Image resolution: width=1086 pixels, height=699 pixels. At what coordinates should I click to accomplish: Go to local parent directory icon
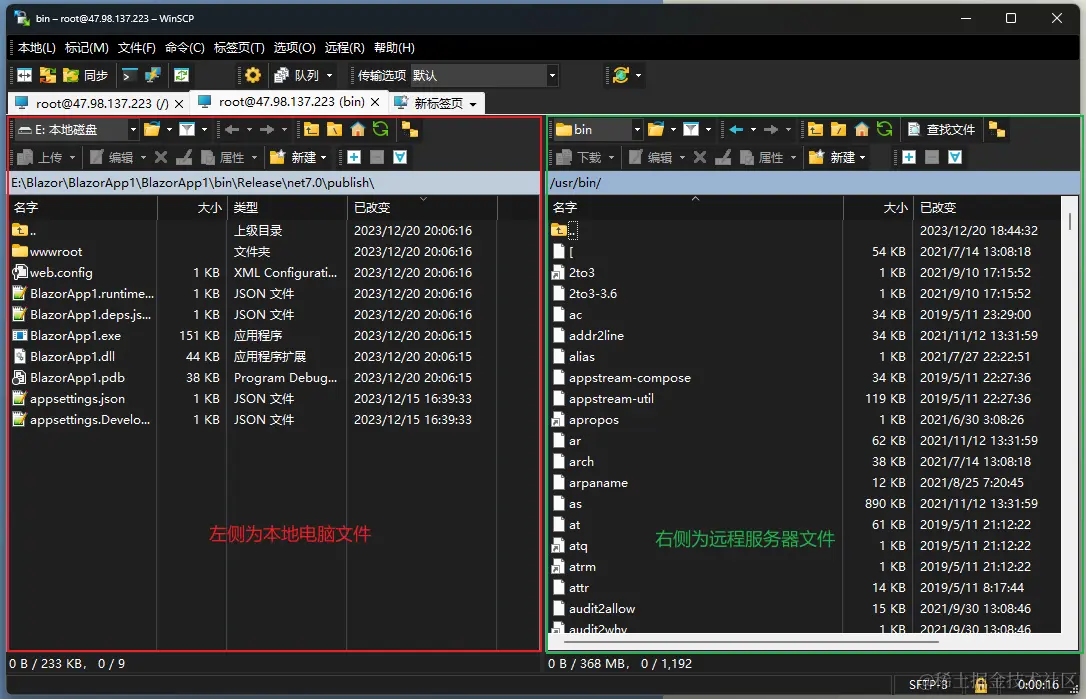point(311,130)
